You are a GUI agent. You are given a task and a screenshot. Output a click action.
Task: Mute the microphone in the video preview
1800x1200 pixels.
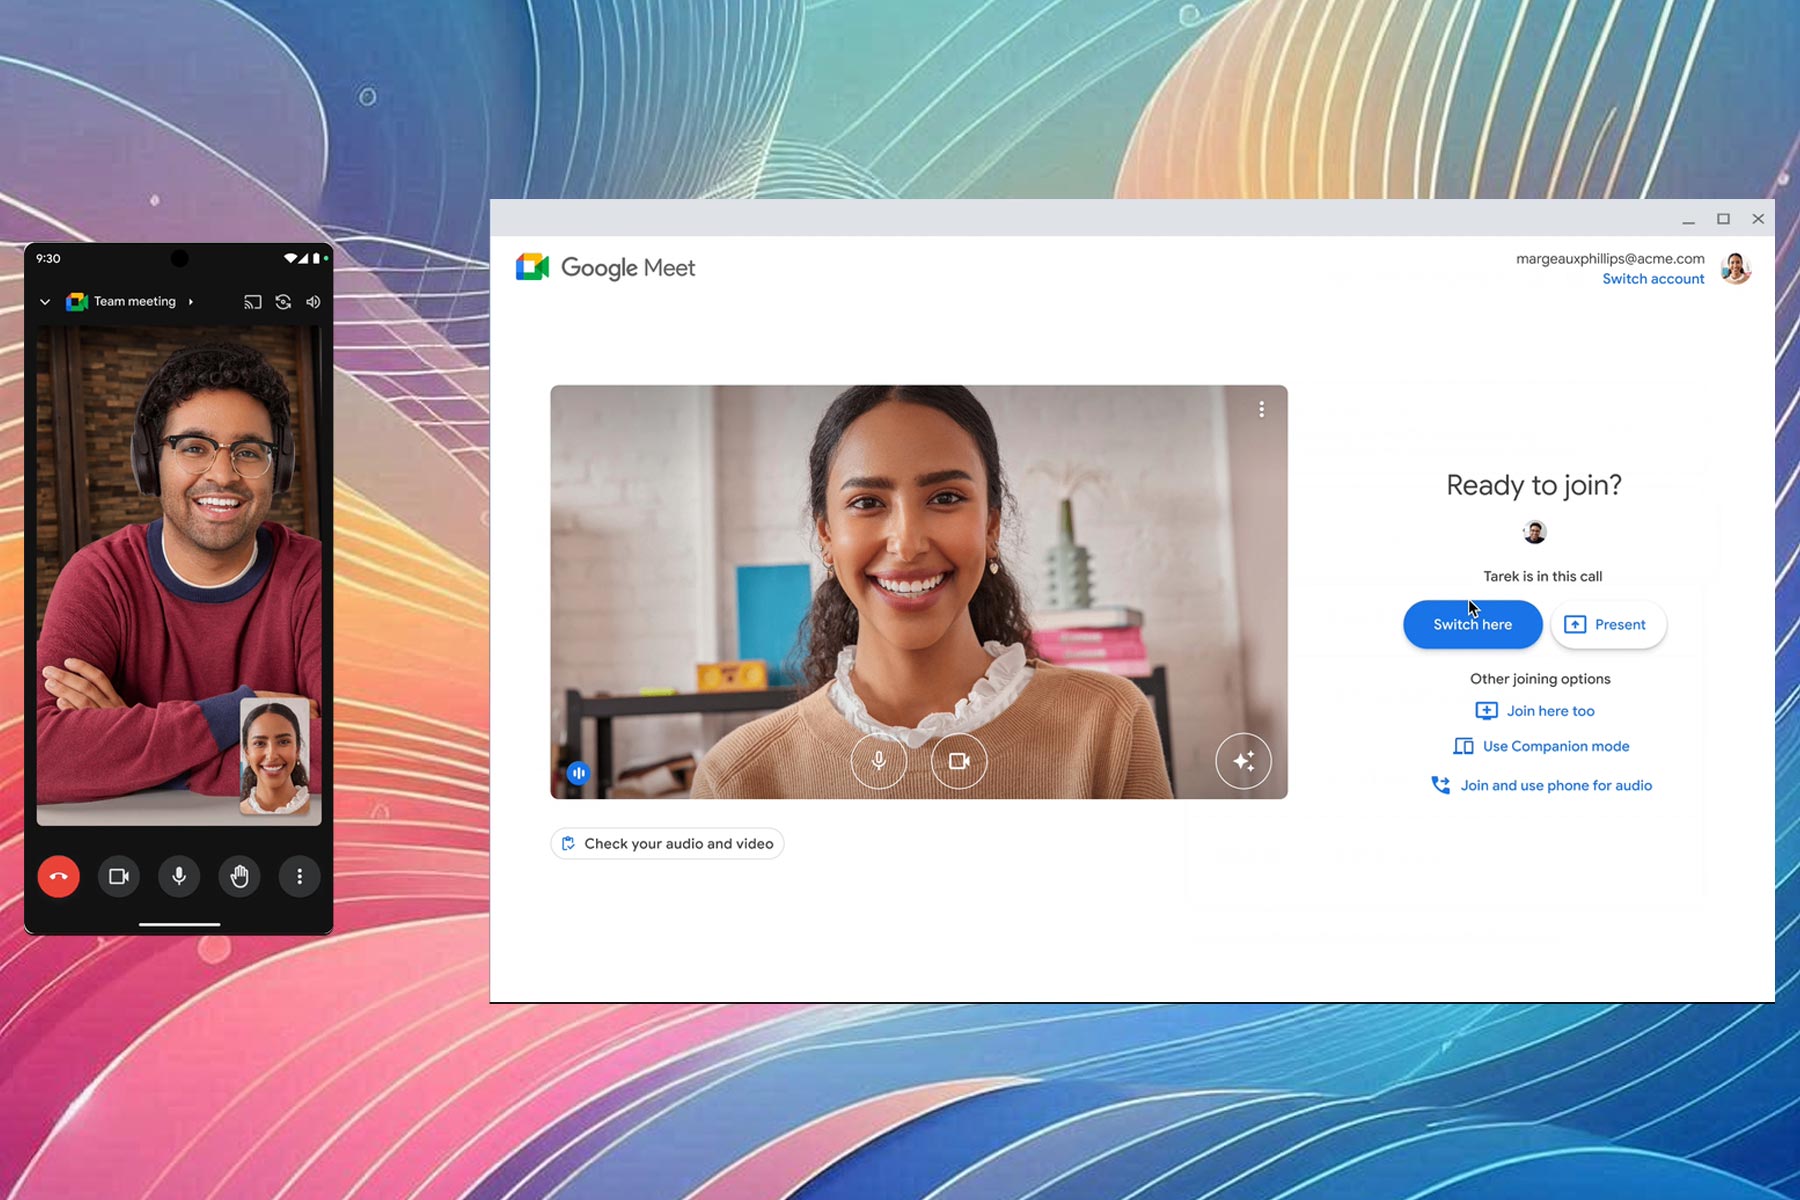[878, 761]
